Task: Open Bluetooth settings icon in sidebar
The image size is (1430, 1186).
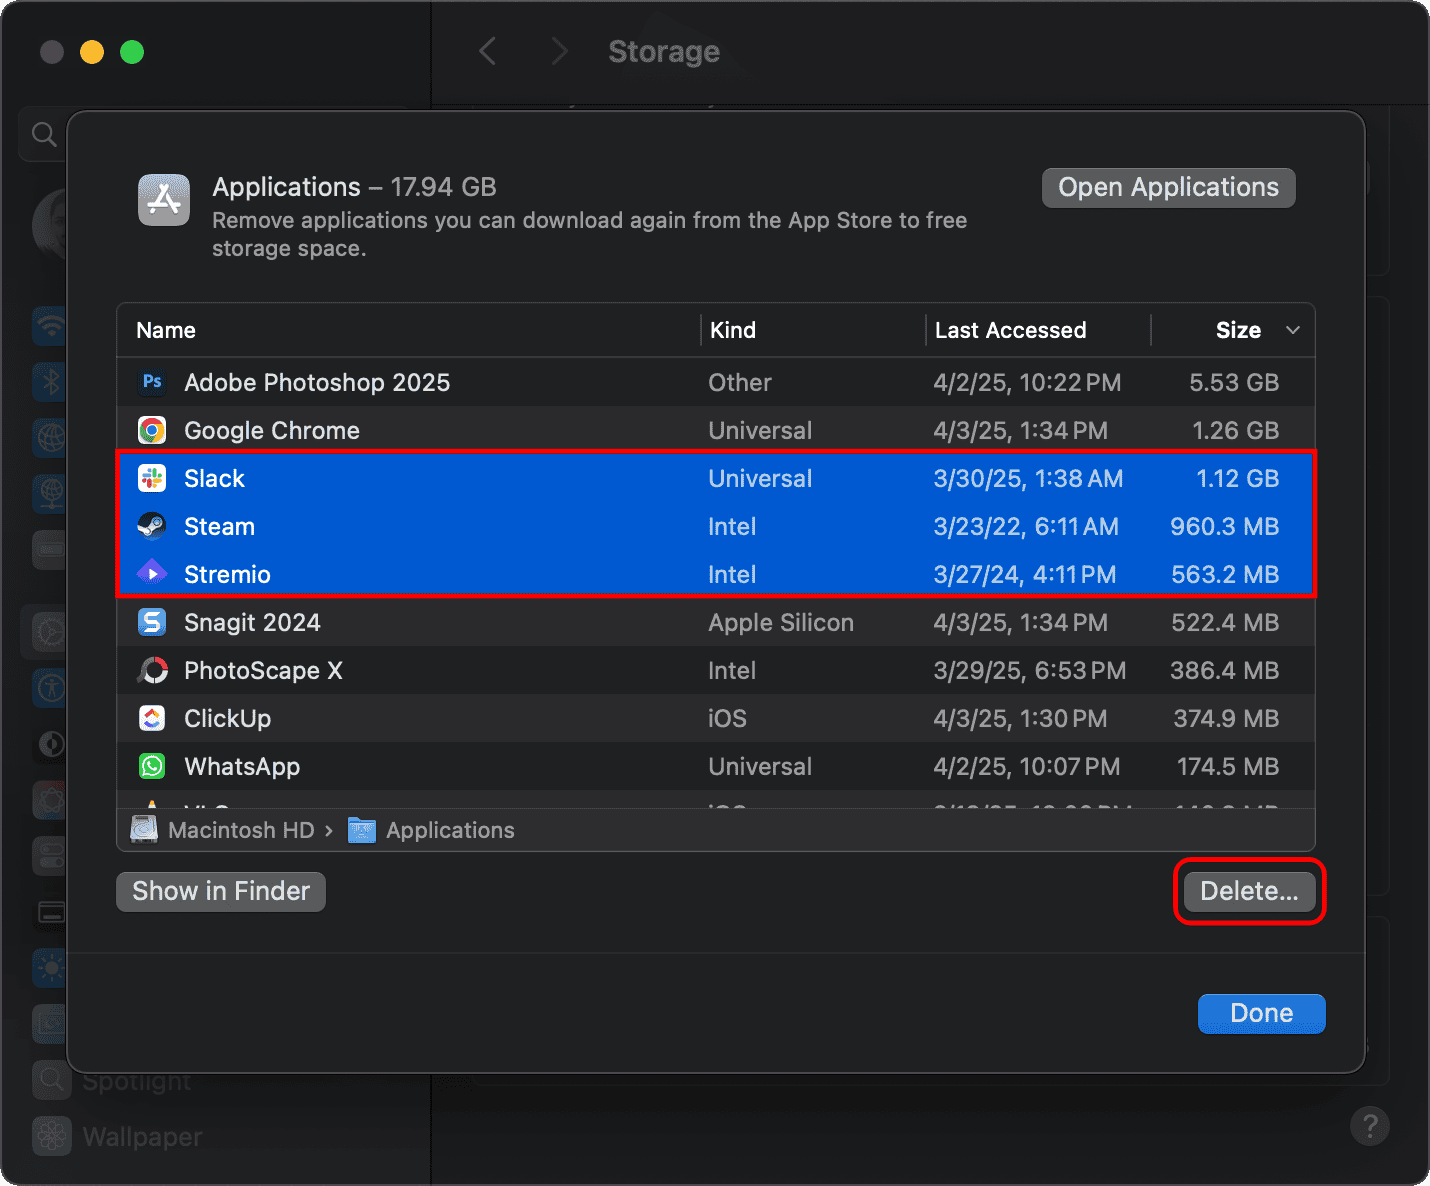Action: (50, 381)
